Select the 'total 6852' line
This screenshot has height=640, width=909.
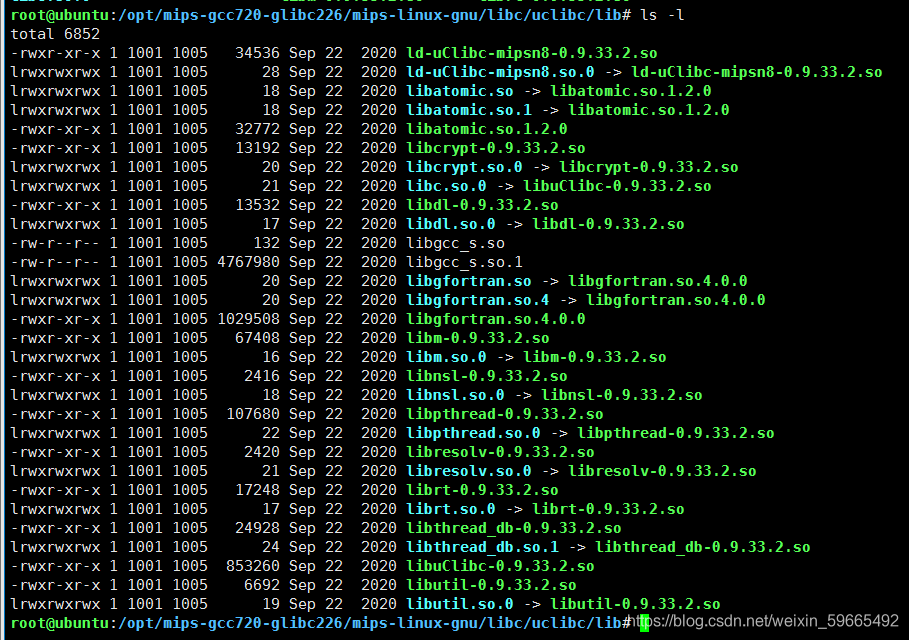(x=55, y=34)
